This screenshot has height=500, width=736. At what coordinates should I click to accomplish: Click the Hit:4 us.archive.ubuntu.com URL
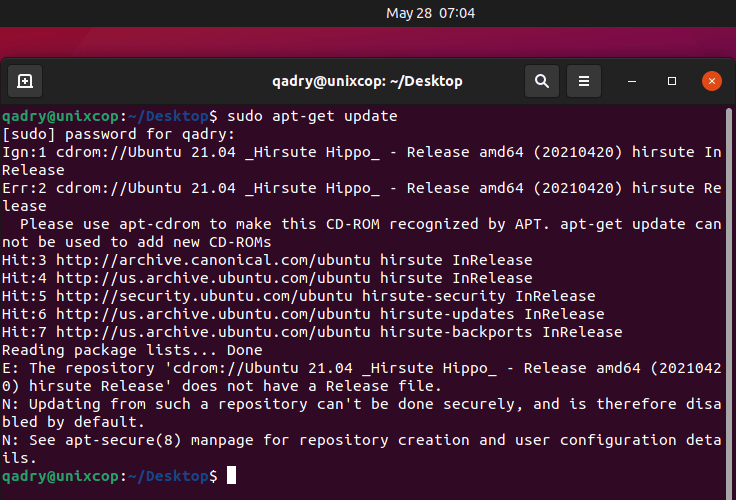point(213,278)
